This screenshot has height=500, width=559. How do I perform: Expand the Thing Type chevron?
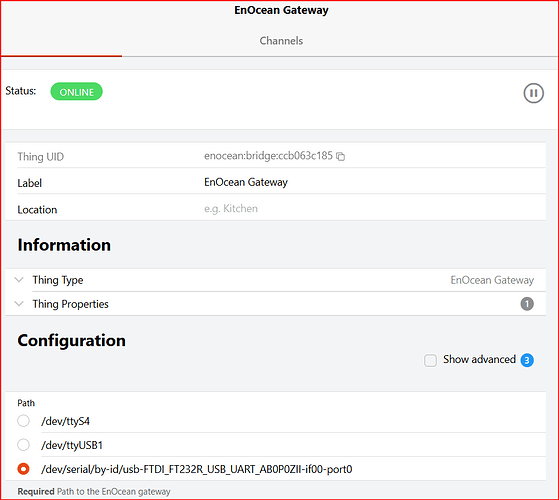[x=19, y=280]
